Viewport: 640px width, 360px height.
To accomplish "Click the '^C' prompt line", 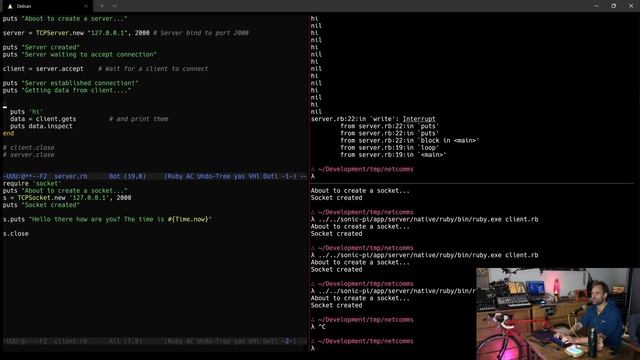I will pos(318,327).
